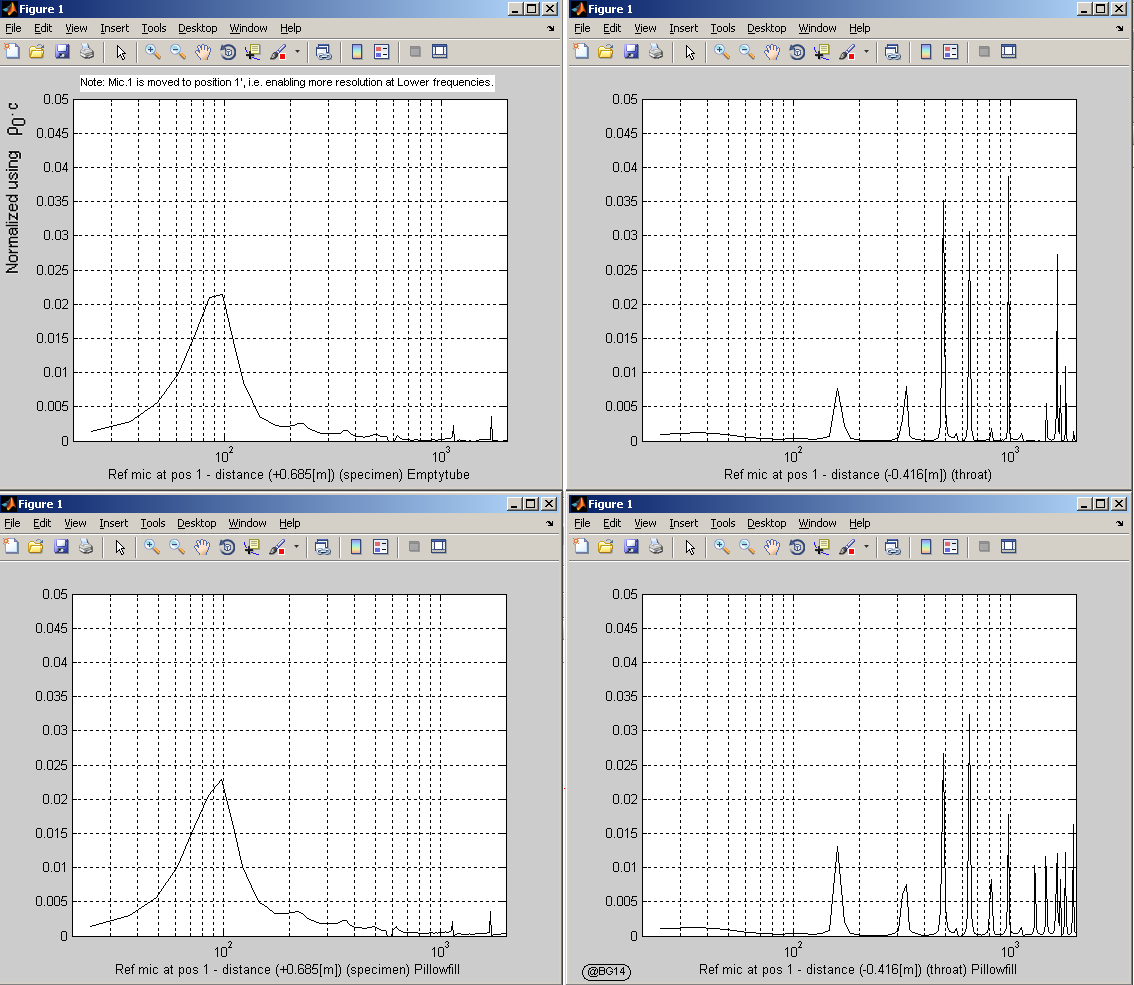The height and width of the screenshot is (985, 1134).
Task: Click Hide Plot Tools in Emptytube window
Action: [415, 51]
